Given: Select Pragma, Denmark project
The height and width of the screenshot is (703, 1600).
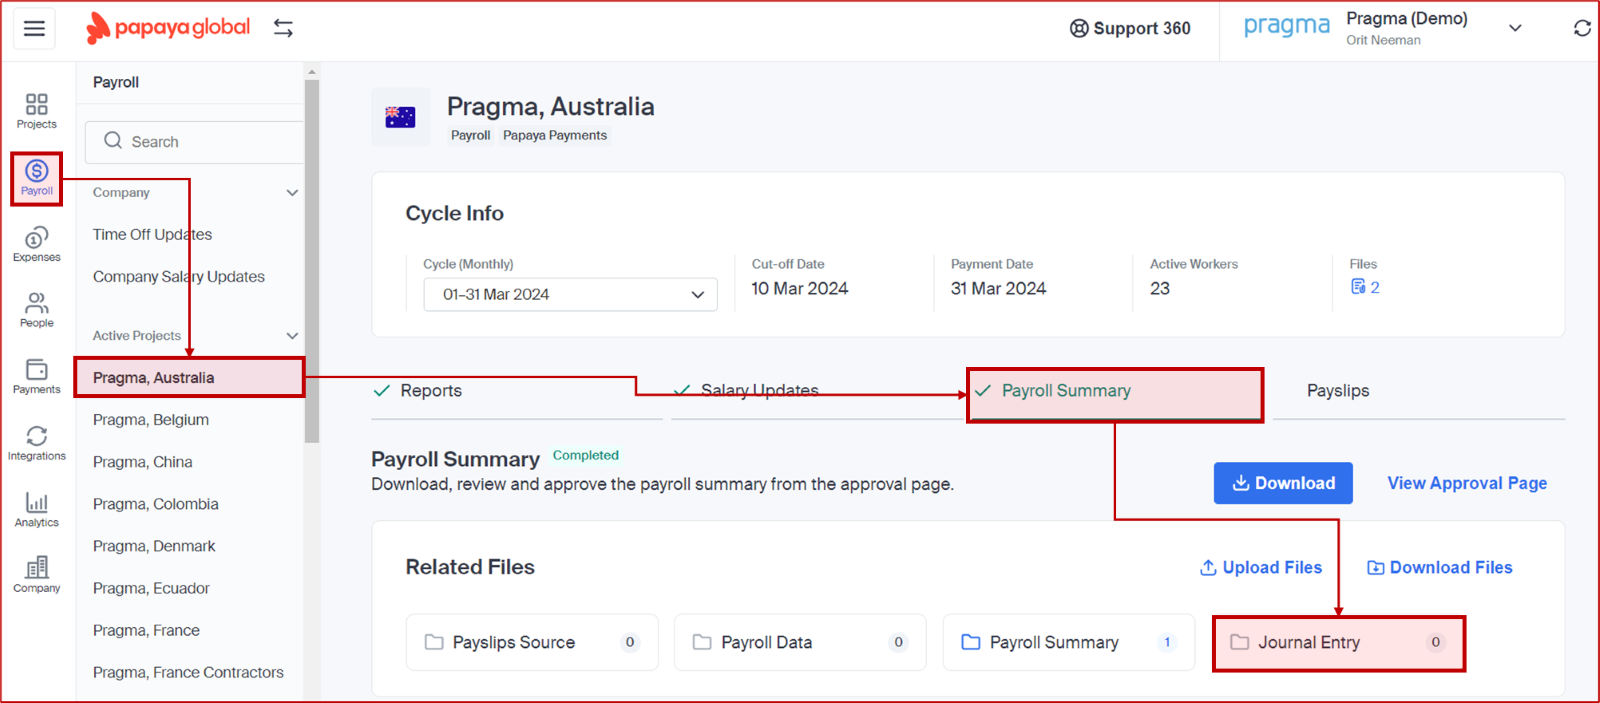Looking at the screenshot, I should coord(154,546).
